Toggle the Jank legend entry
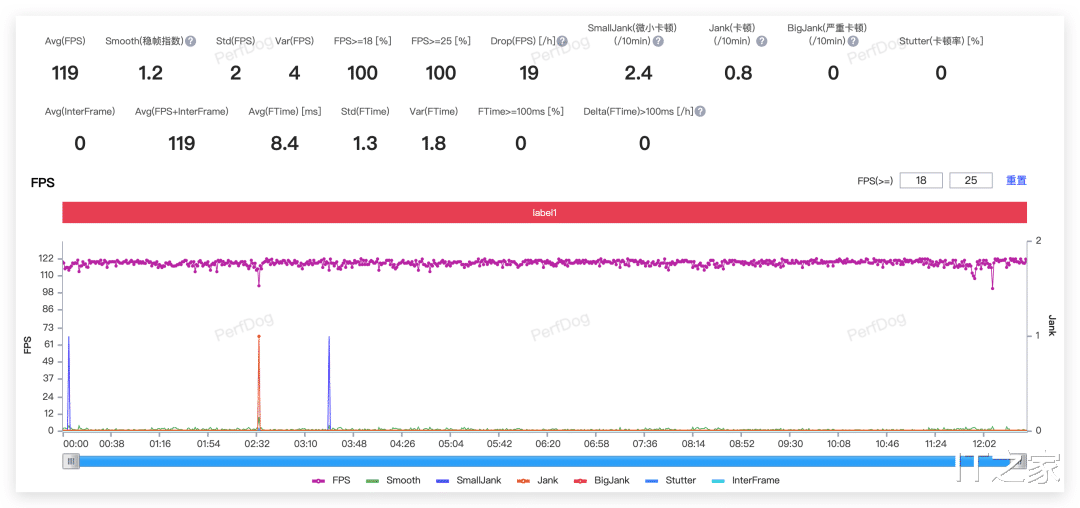The height and width of the screenshot is (508, 1080). 537,480
